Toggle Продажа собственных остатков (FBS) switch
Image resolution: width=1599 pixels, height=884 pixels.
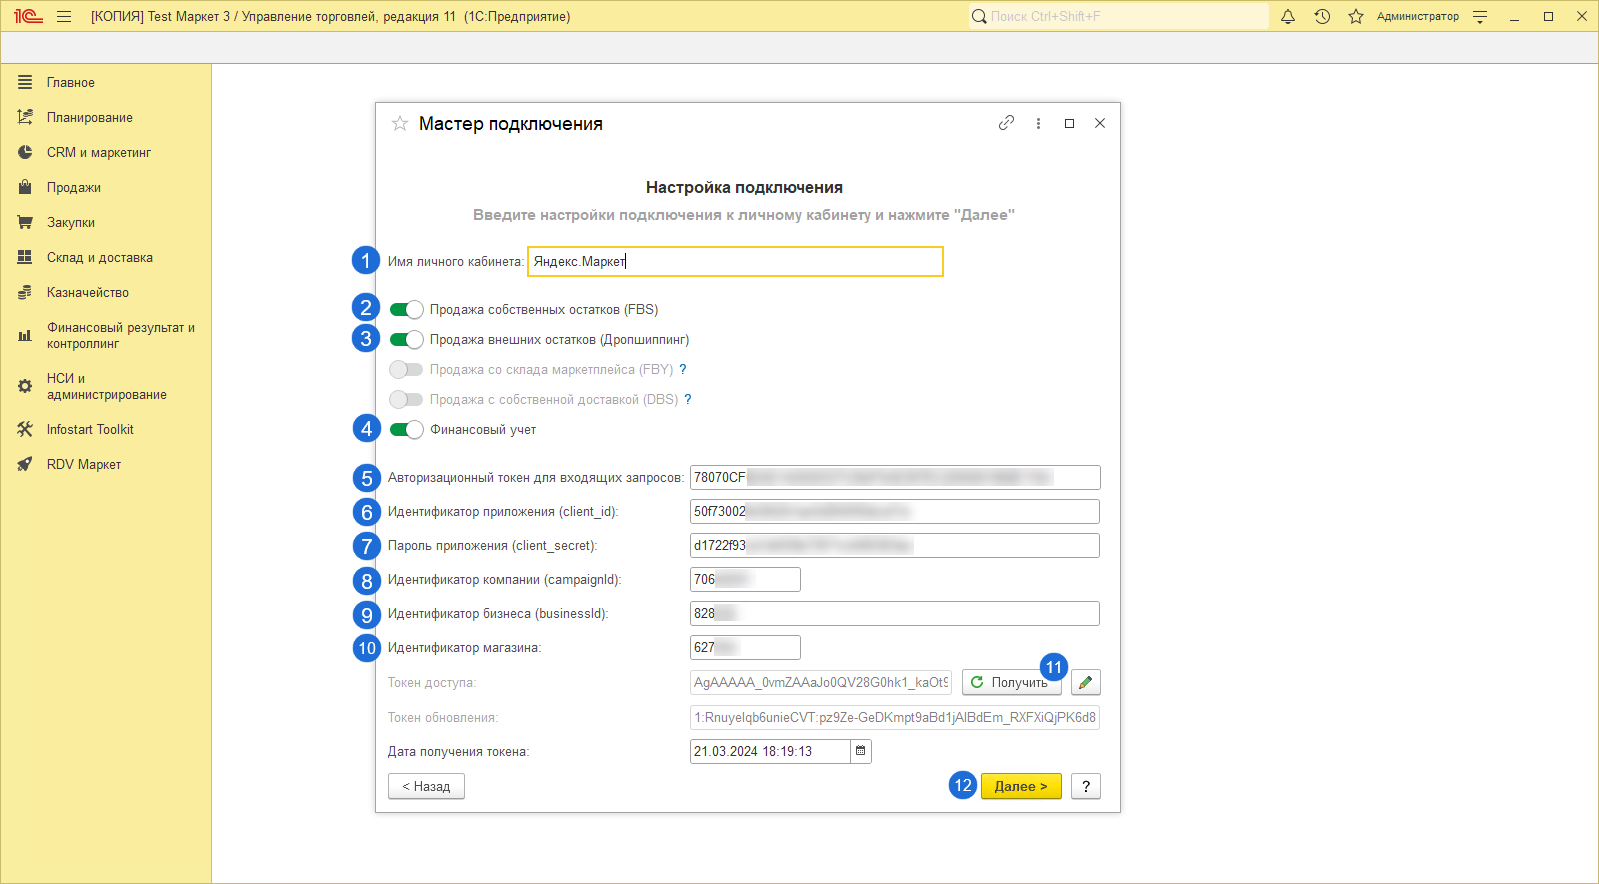tap(406, 309)
